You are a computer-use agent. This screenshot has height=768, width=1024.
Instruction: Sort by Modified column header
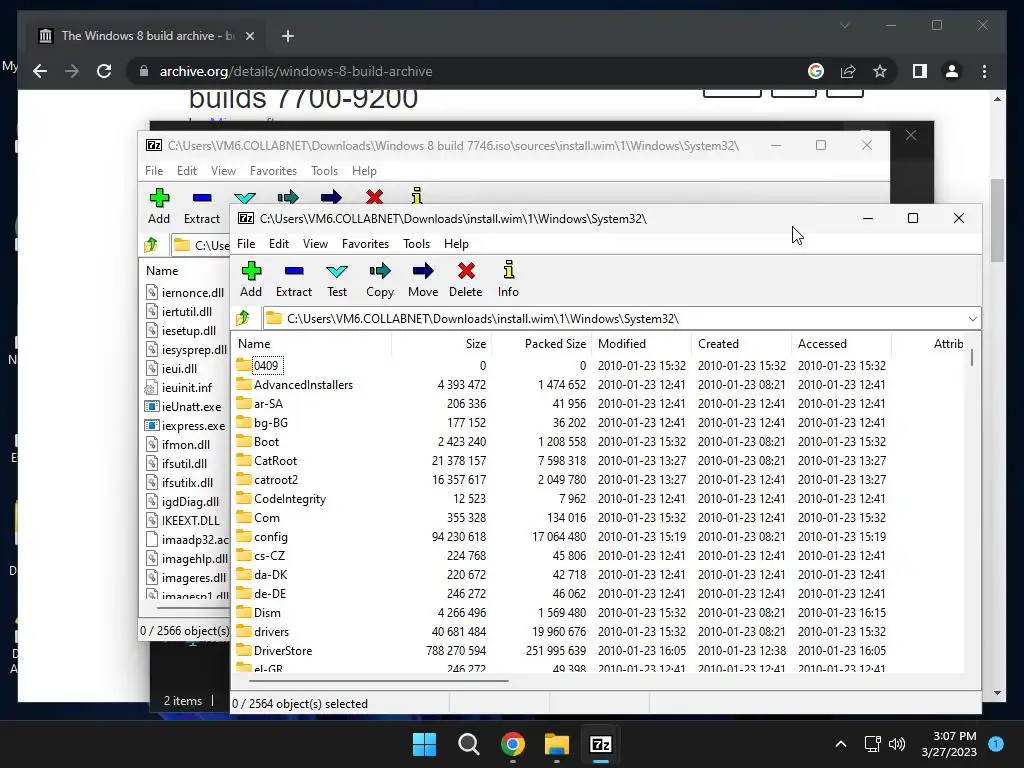[x=641, y=344]
